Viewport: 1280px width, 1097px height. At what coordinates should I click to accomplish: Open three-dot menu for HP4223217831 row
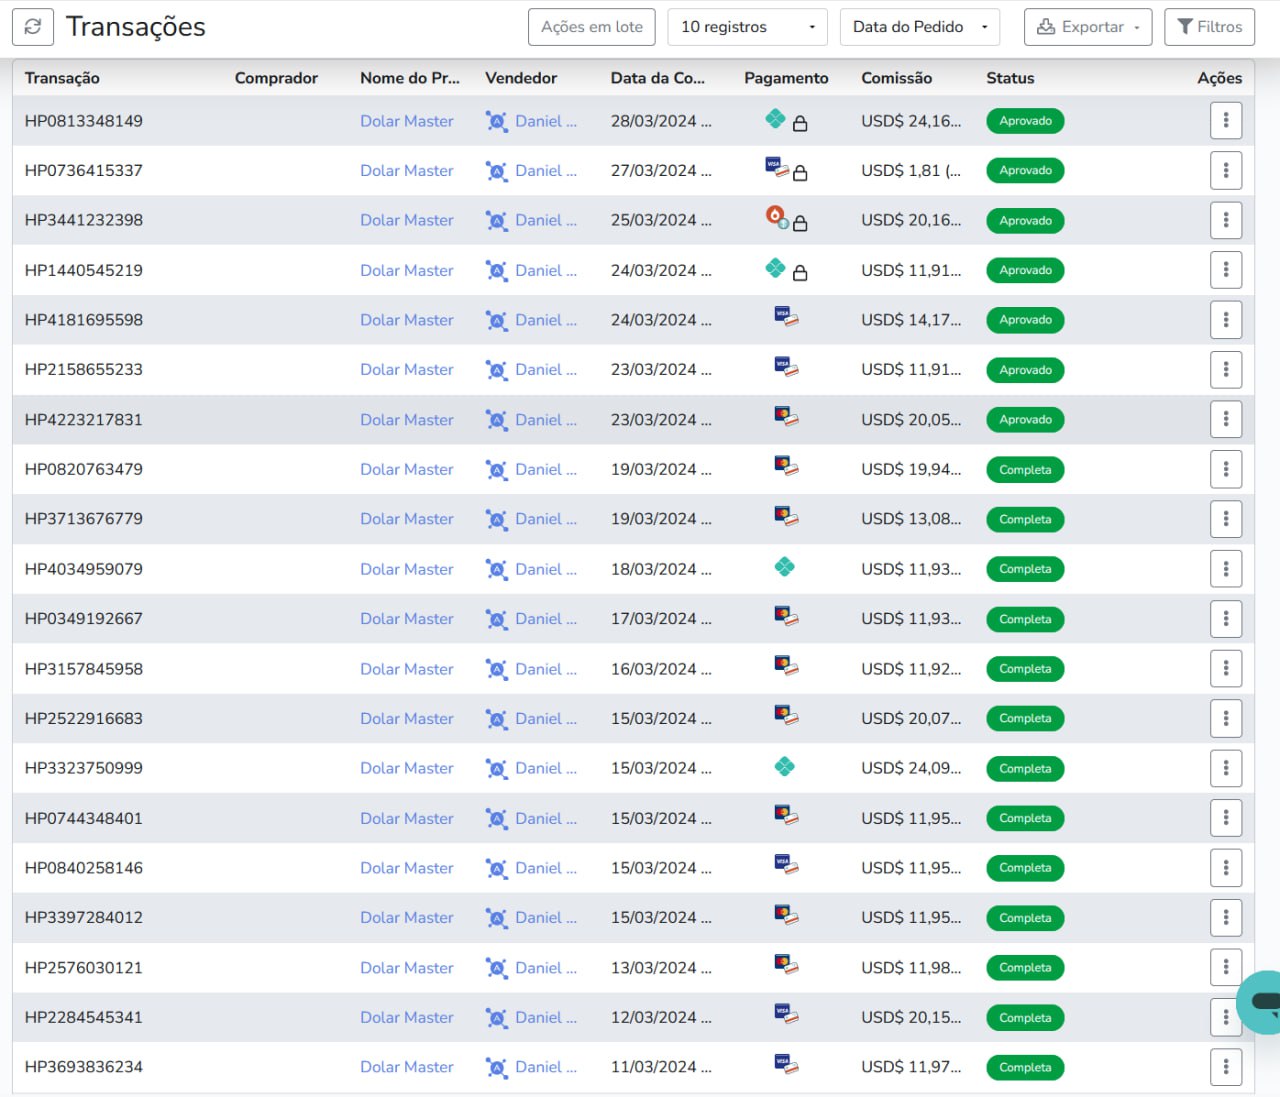click(1225, 420)
